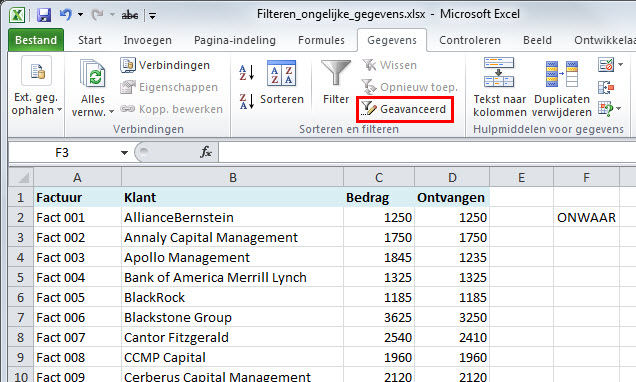
Task: Open the Bestand file tab
Action: tap(36, 40)
